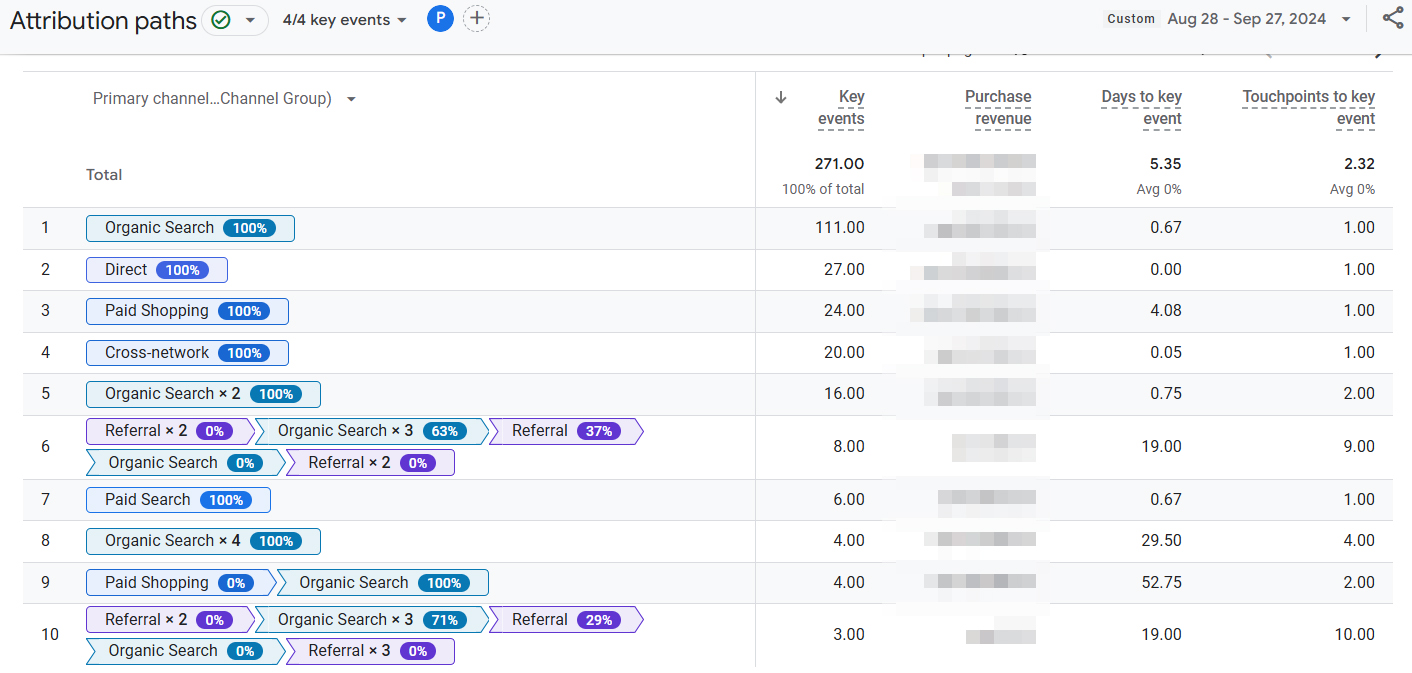
Task: Click the green data quality checkmark icon
Action: (222, 18)
